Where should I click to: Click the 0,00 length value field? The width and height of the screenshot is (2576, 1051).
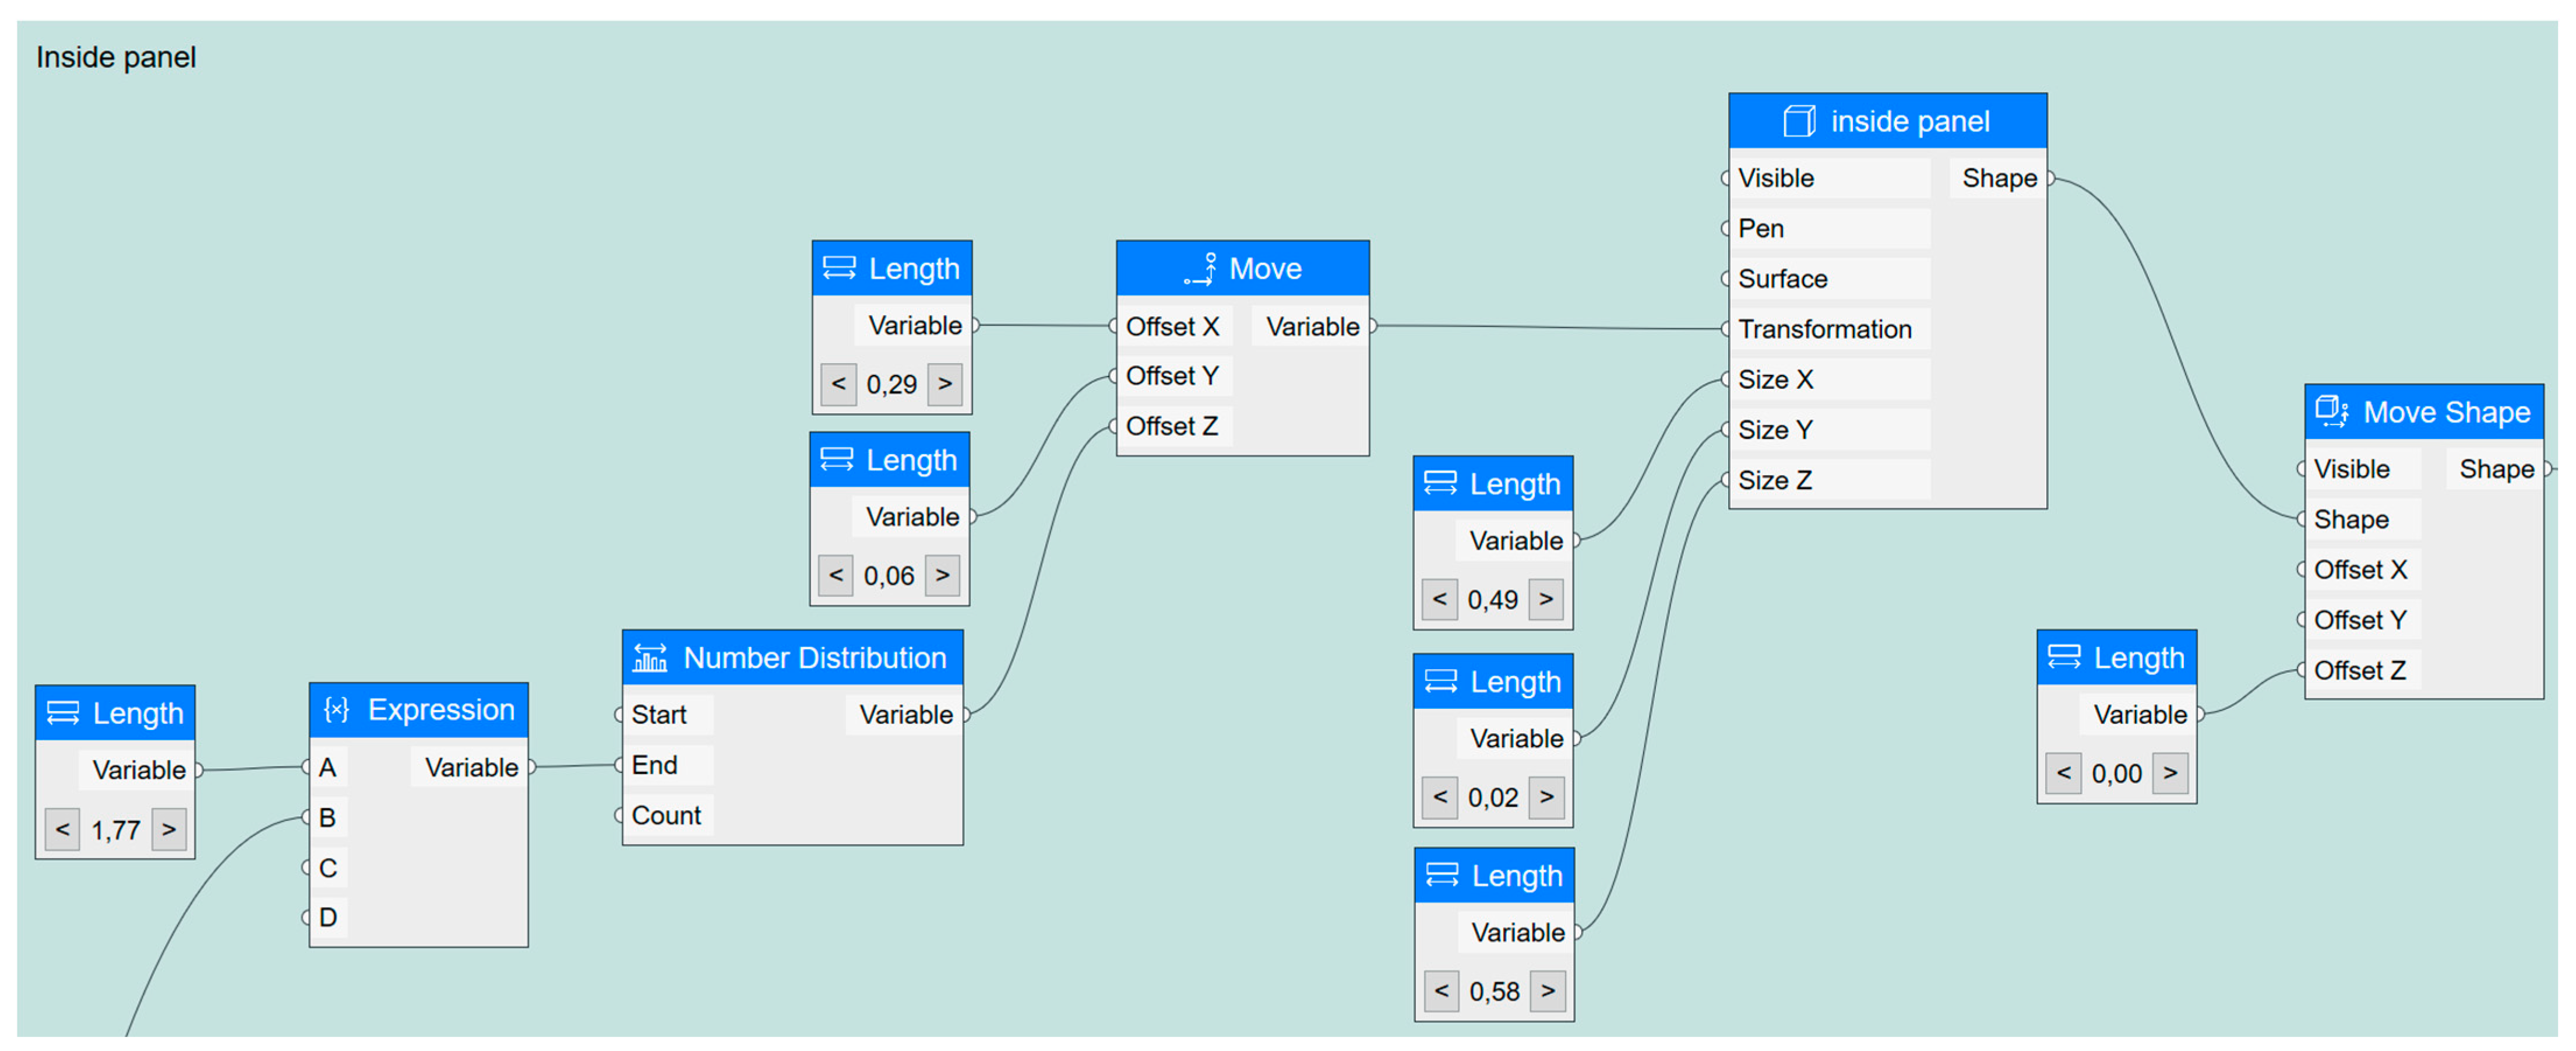tap(2116, 773)
